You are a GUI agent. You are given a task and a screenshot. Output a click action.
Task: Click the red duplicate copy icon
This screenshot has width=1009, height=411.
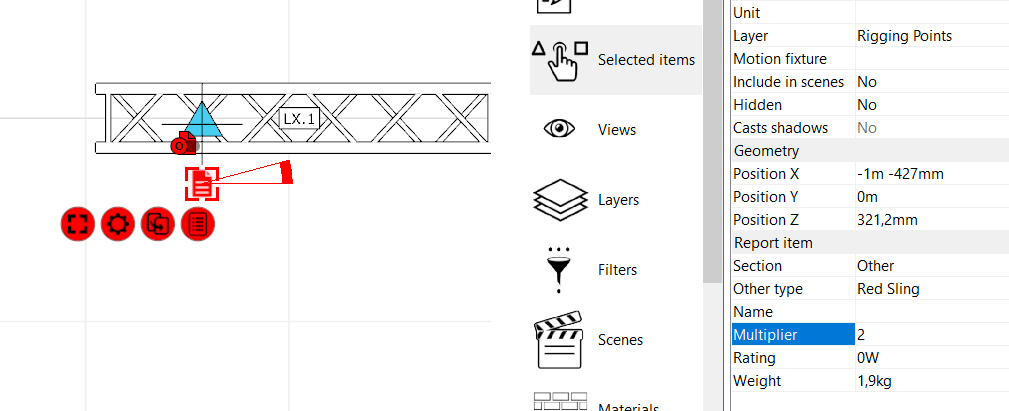[x=157, y=224]
